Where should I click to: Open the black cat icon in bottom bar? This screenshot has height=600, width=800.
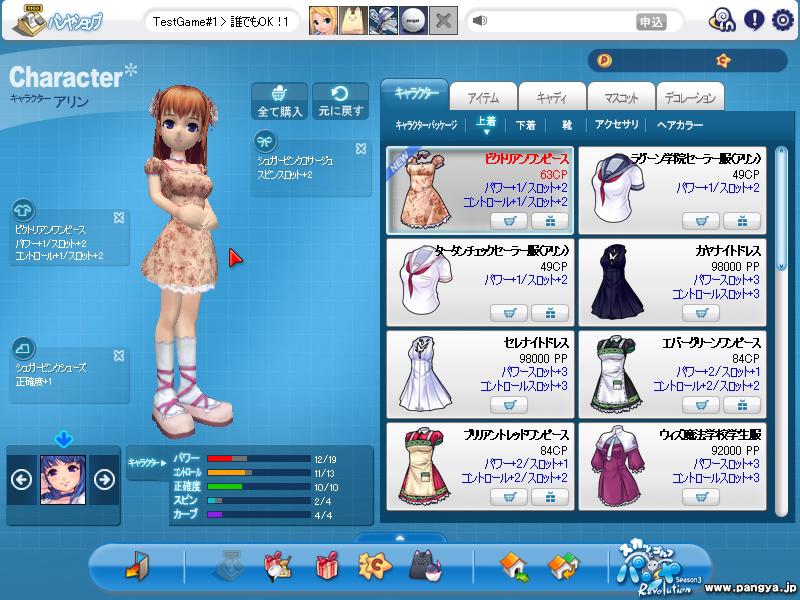[x=424, y=565]
